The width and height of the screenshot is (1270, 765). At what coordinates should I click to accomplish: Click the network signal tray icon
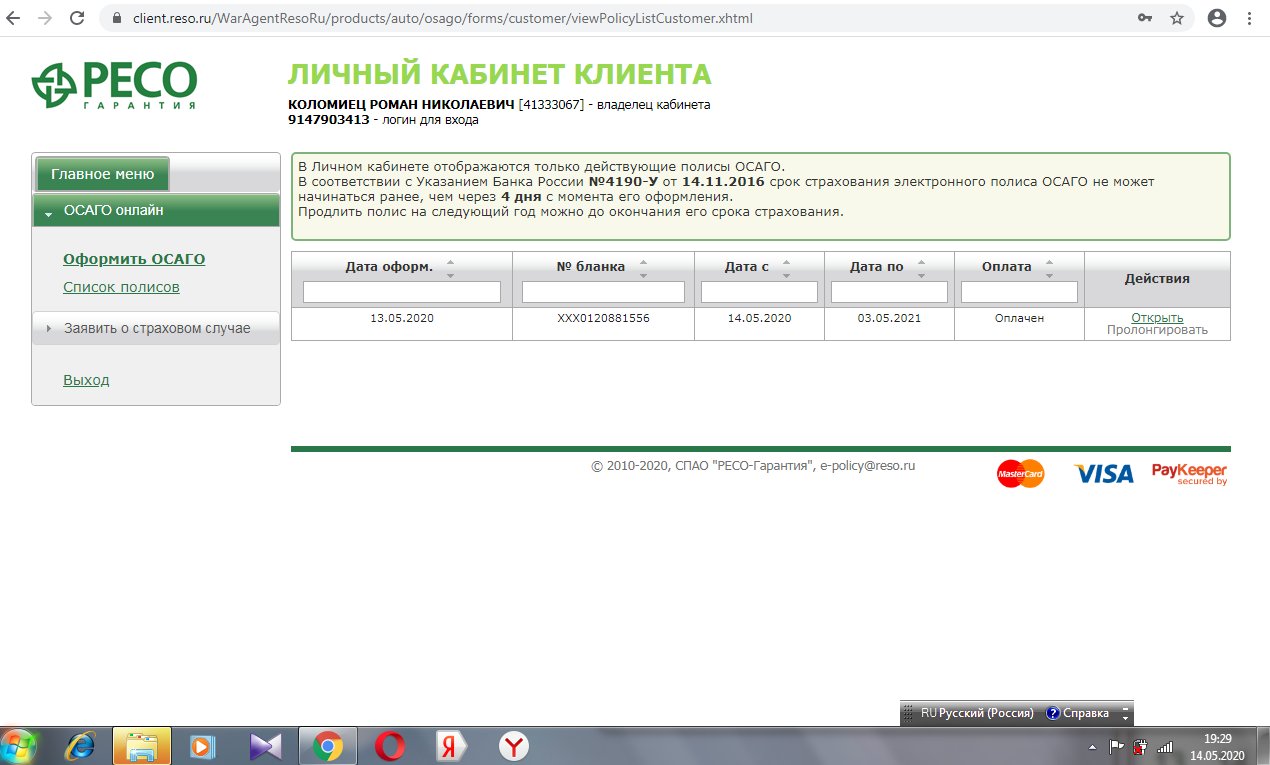pyautogui.click(x=1164, y=746)
